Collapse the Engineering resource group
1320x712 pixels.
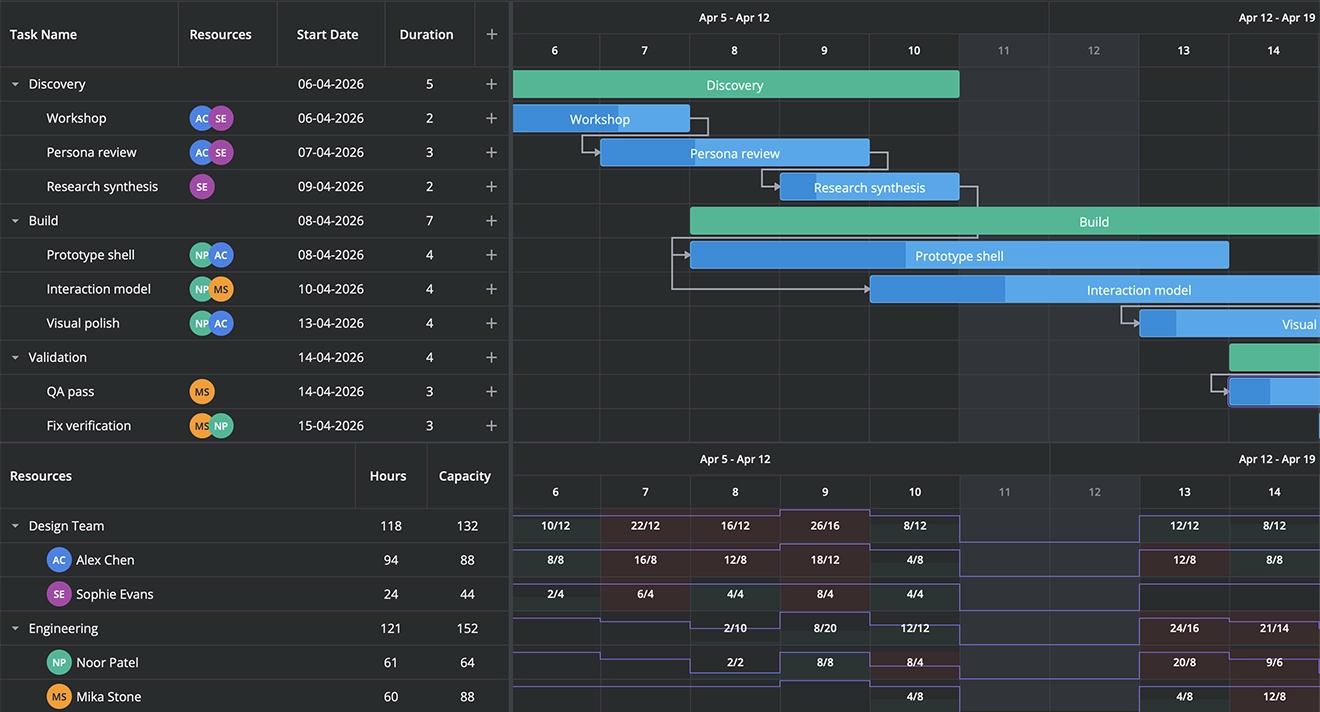click(15, 629)
